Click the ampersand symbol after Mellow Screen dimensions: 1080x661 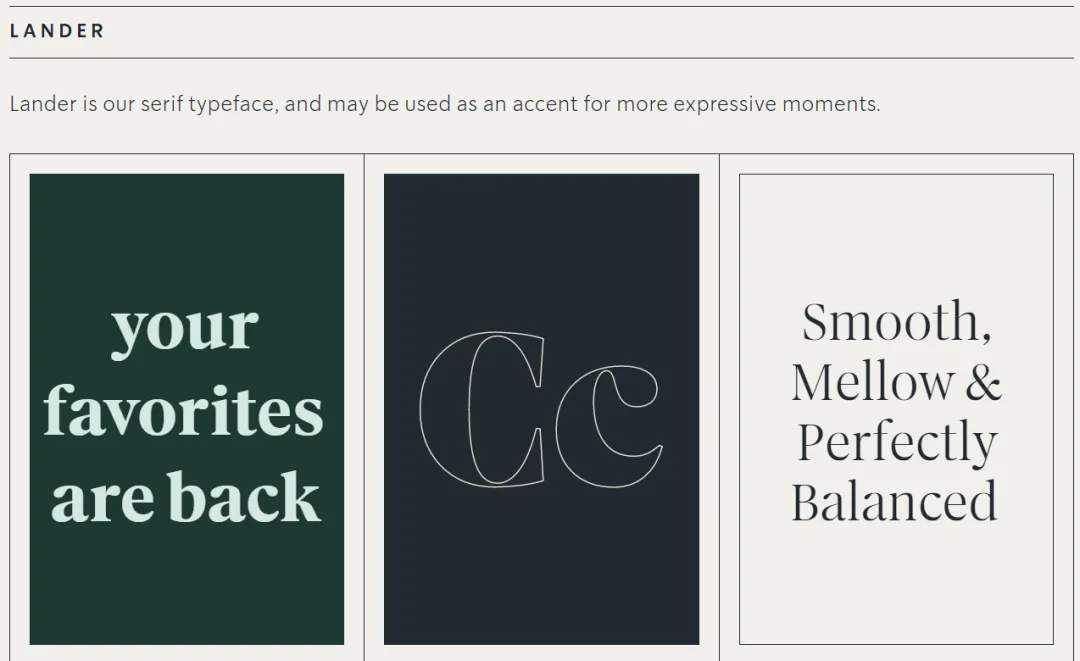click(x=984, y=382)
